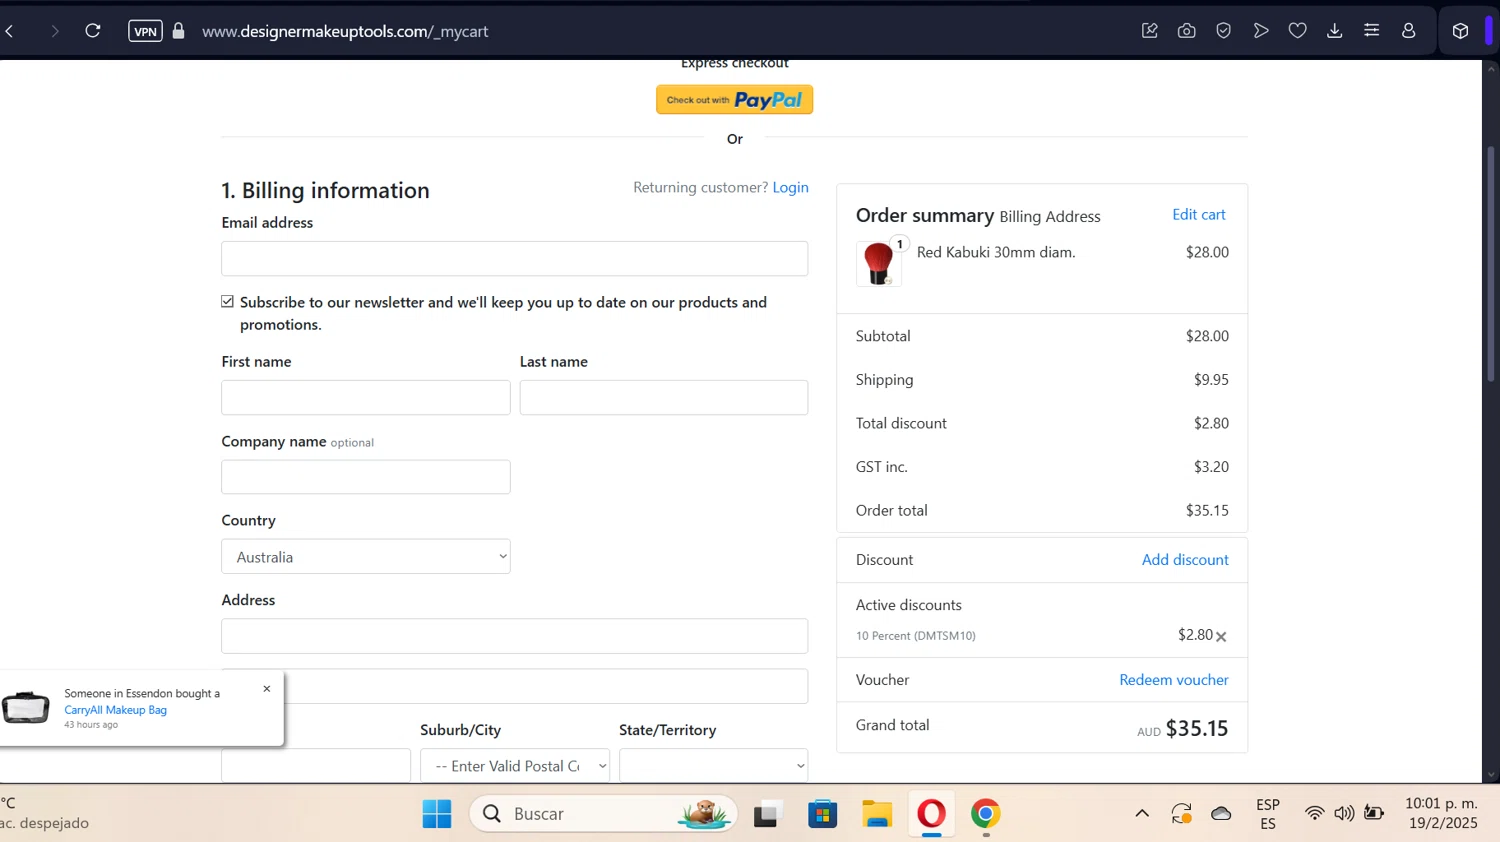Expand the Country dropdown showing Australia
The width and height of the screenshot is (1500, 842).
coord(366,557)
